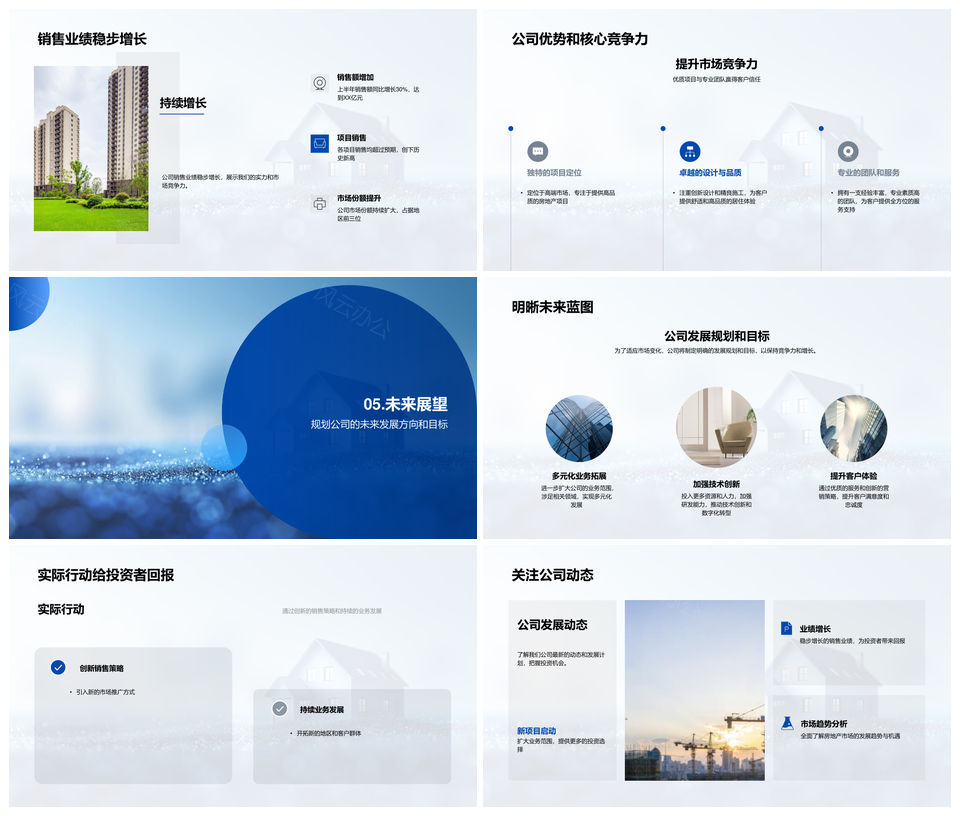
Task: Select the 市场趋势分析 flask icon
Action: [x=787, y=723]
